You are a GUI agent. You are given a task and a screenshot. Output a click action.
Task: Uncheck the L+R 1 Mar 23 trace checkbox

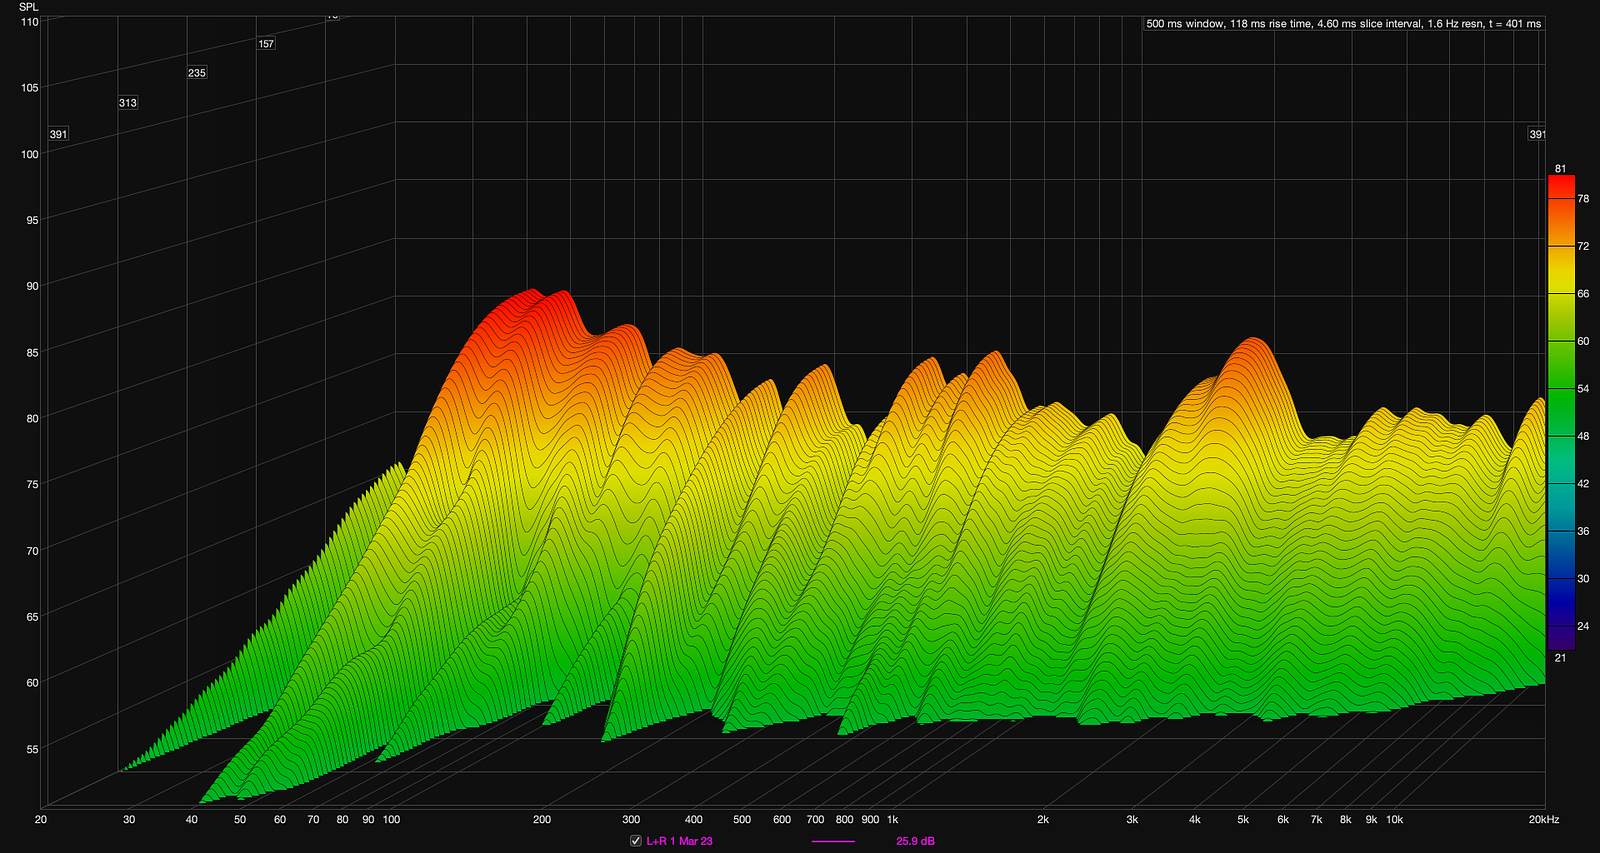[x=636, y=841]
